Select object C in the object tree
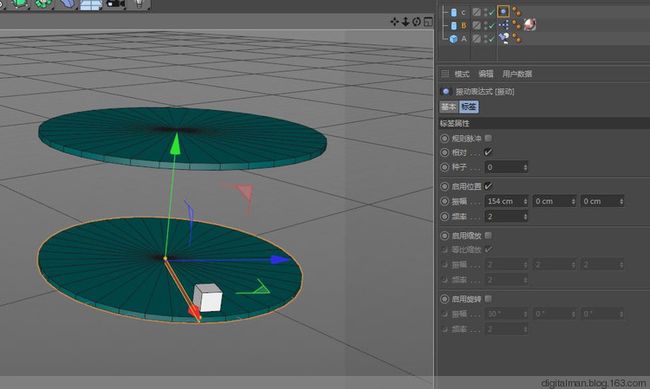Viewport: 650px width, 389px height. click(463, 12)
